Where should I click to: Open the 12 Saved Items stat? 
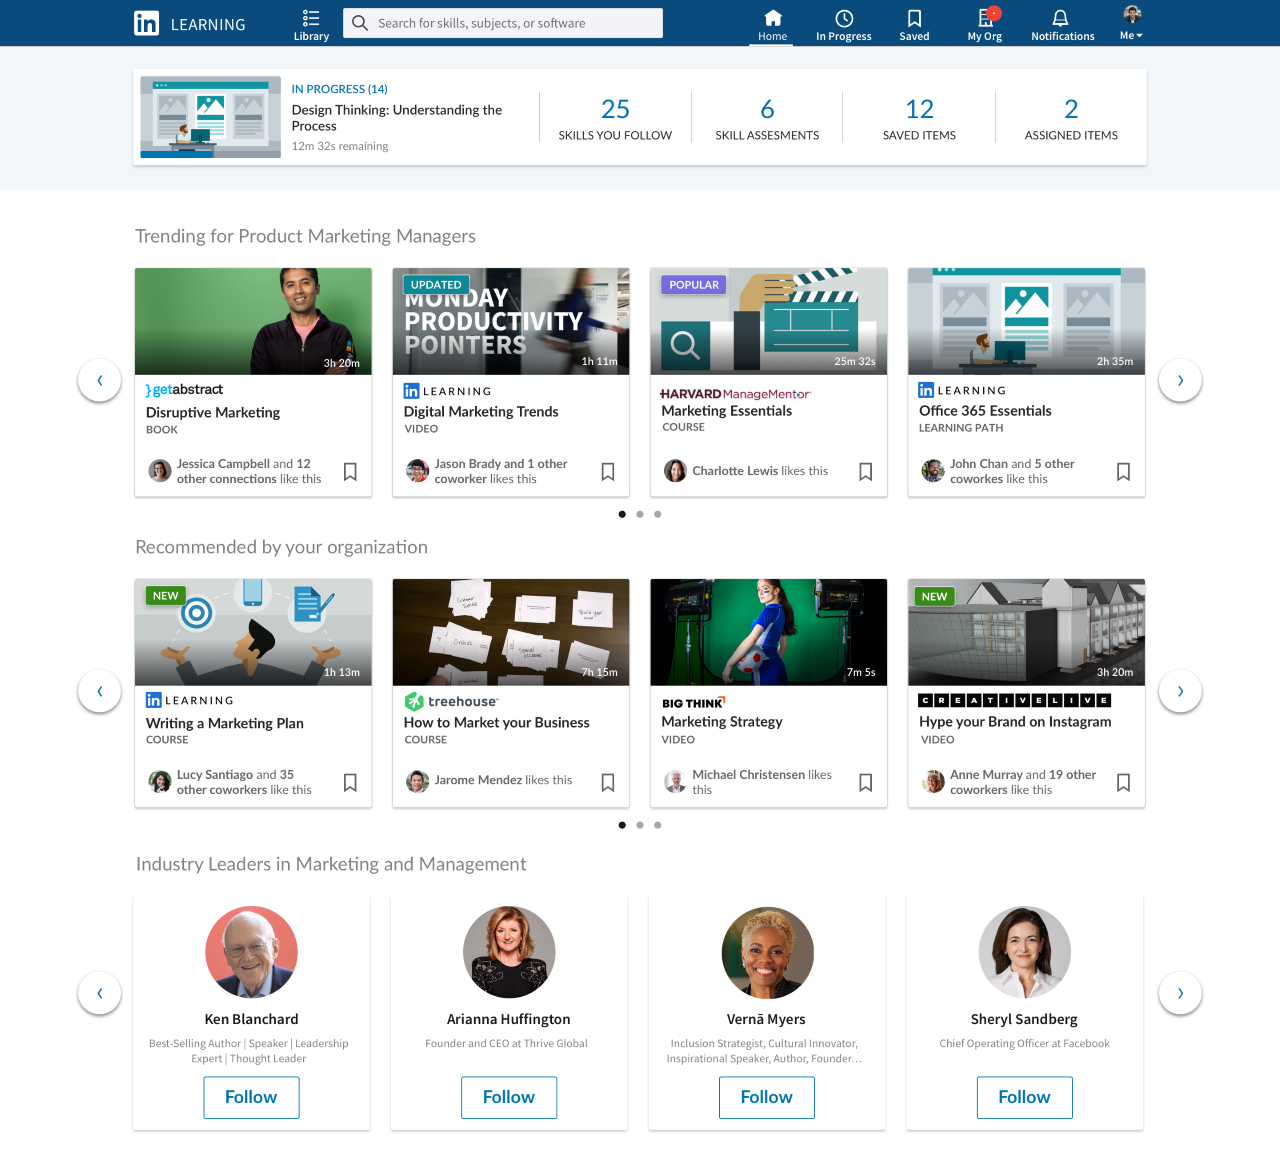click(x=919, y=118)
